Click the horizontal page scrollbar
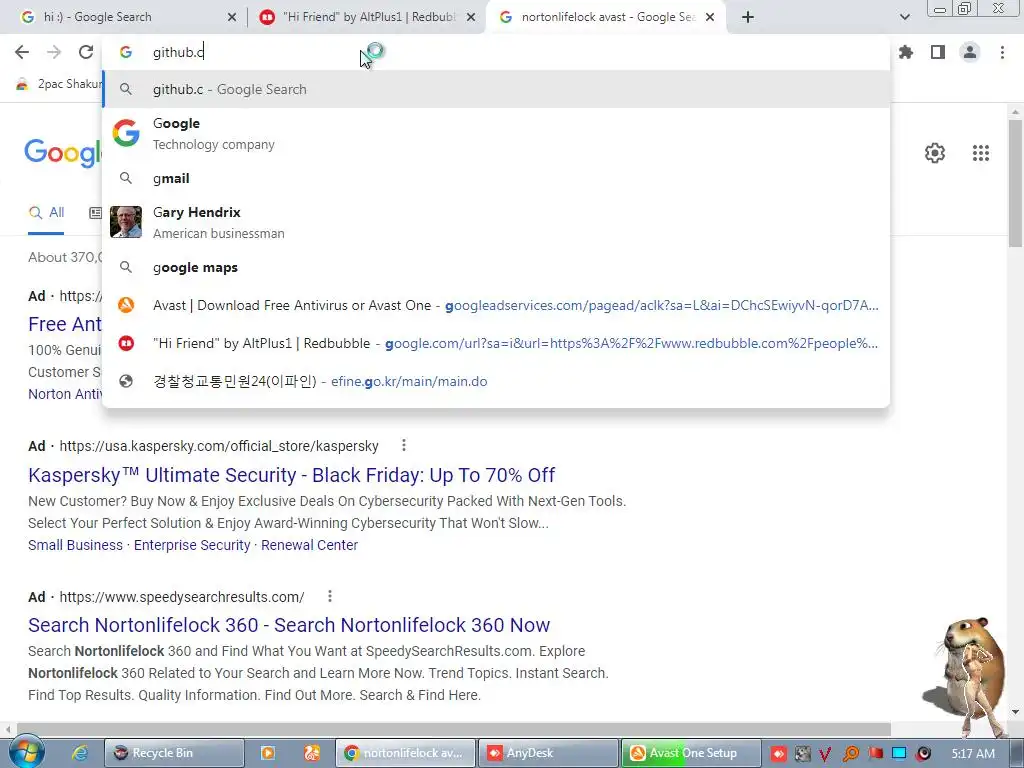 click(453, 729)
